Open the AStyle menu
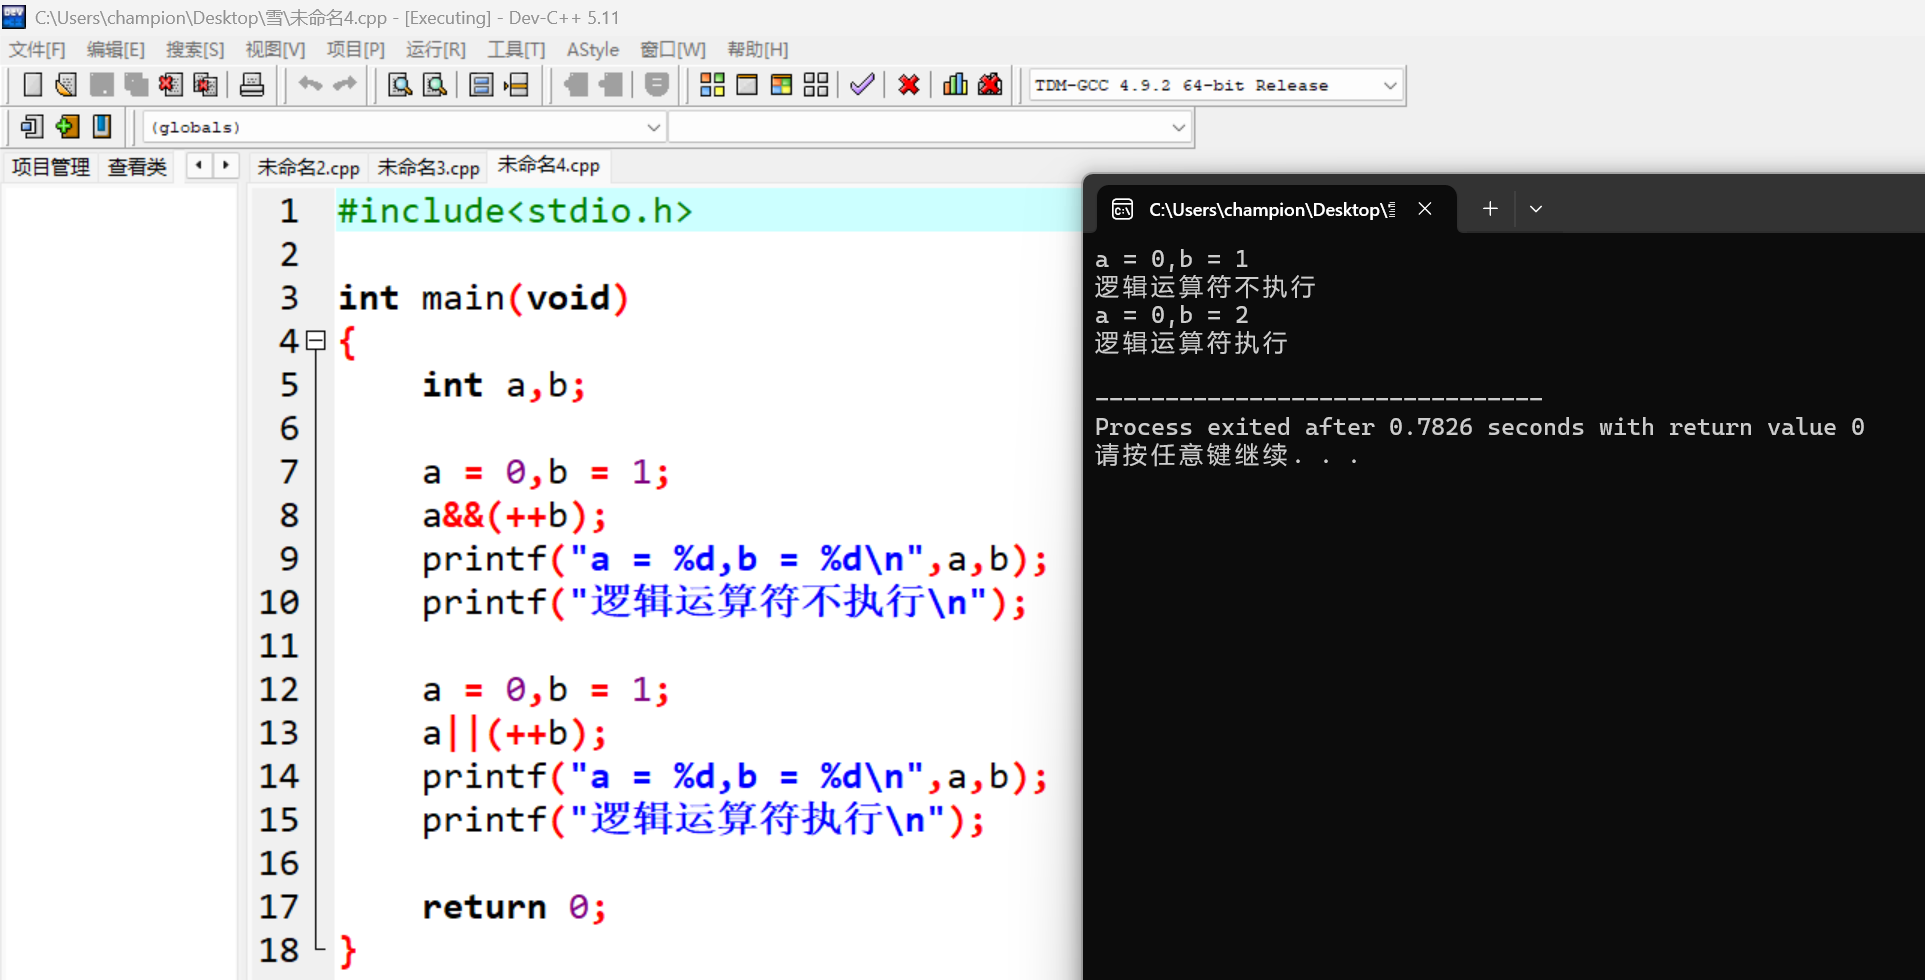Viewport: 1925px width, 980px height. coord(593,50)
